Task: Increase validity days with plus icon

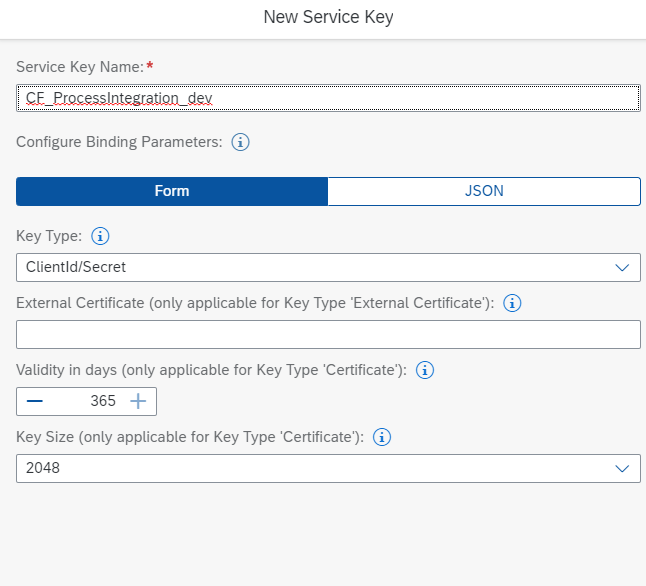Action: pos(138,401)
